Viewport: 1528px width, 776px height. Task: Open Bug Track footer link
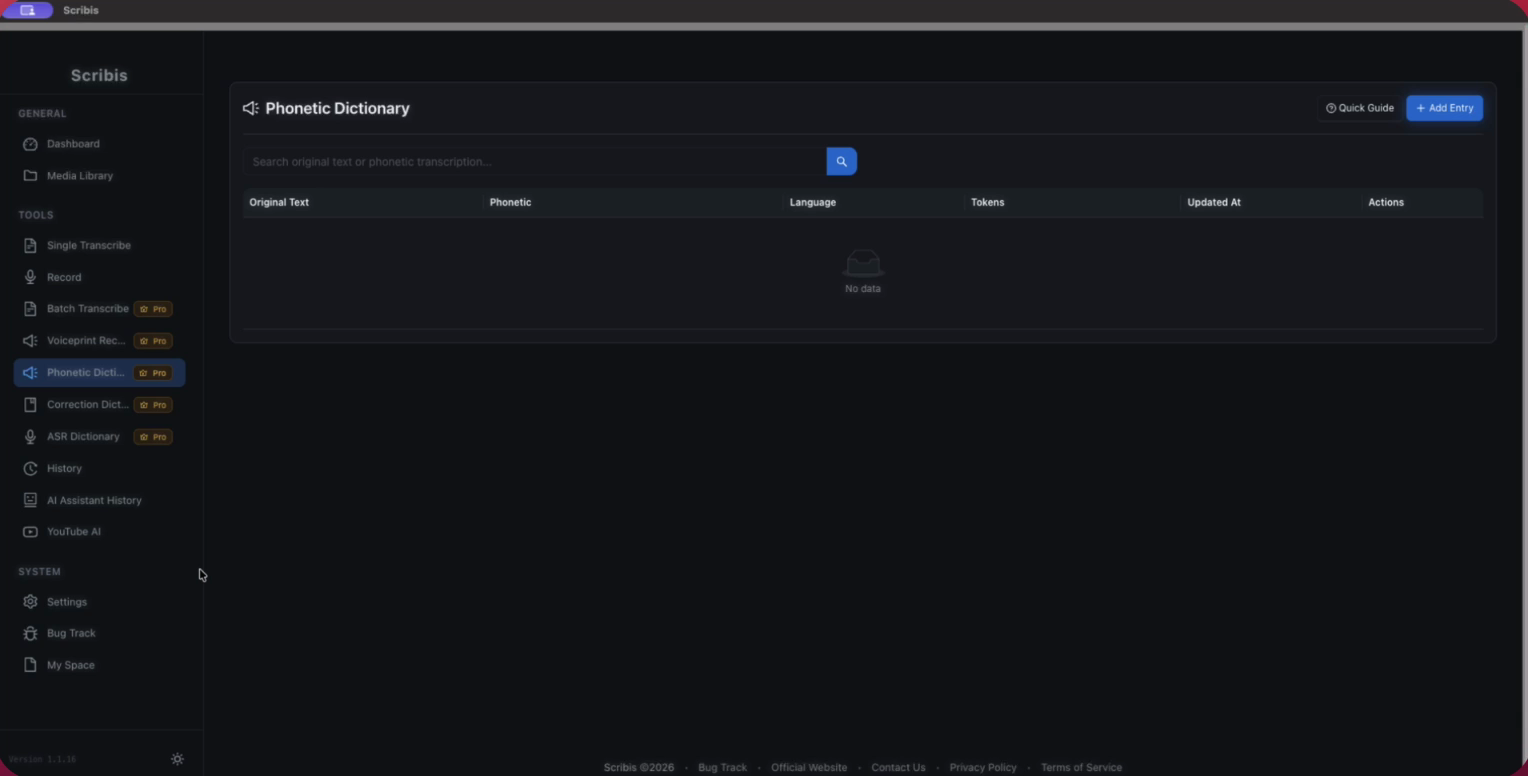tap(722, 768)
